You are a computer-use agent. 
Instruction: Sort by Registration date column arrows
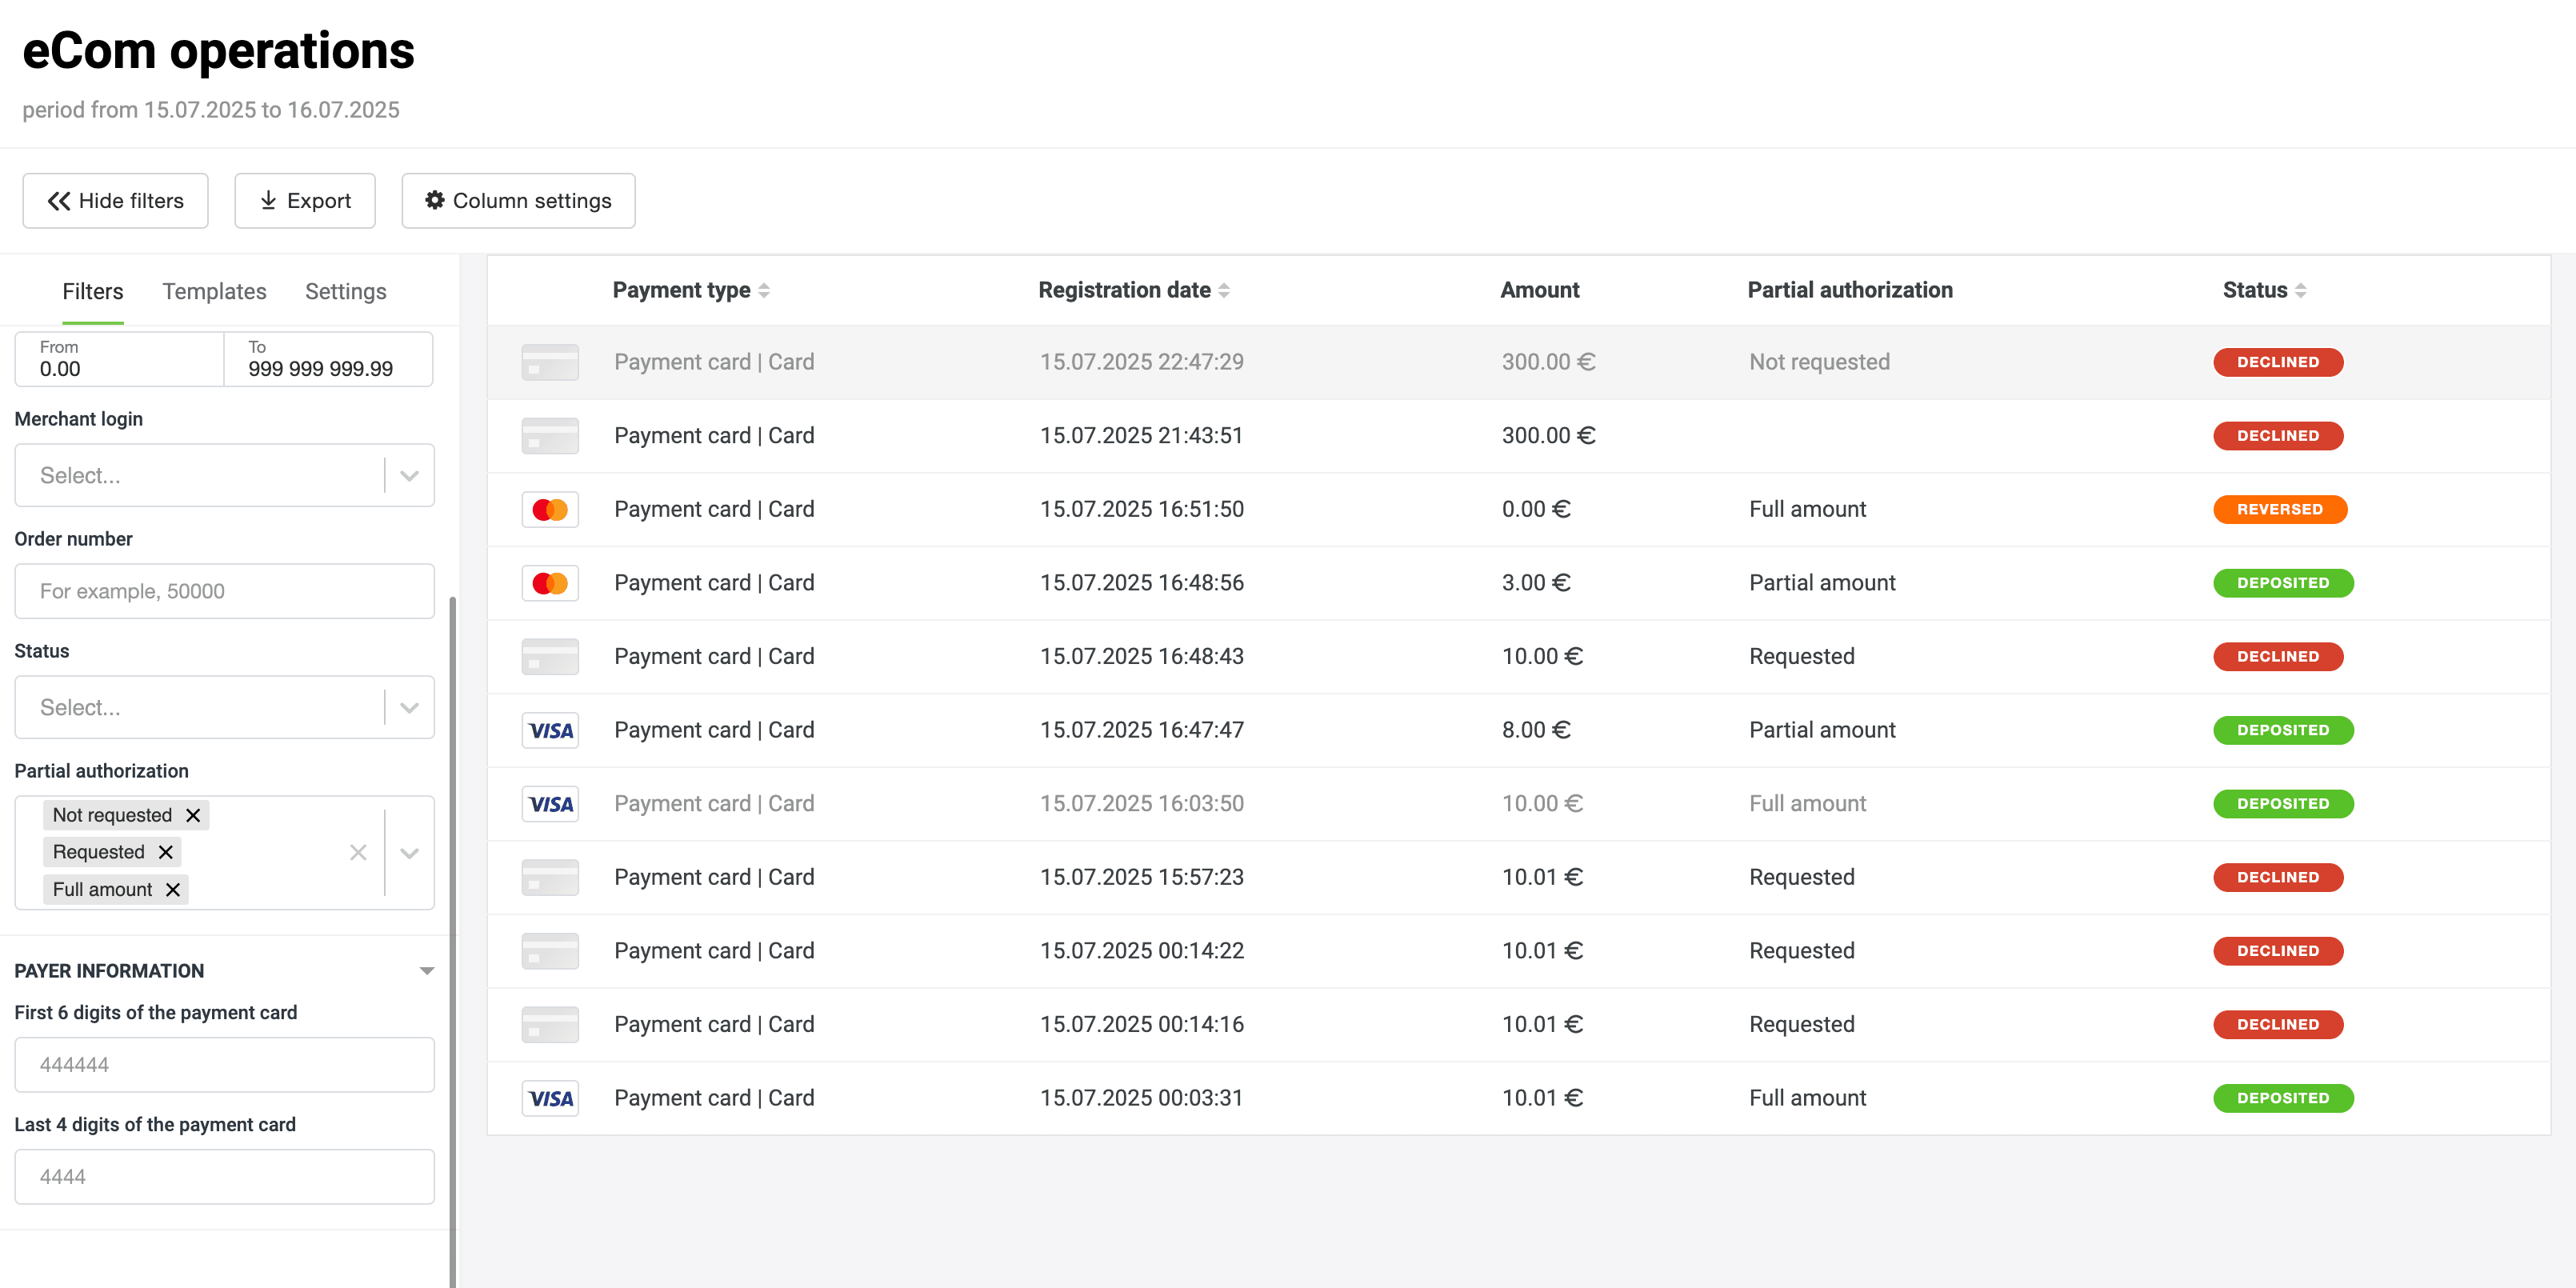click(1224, 290)
